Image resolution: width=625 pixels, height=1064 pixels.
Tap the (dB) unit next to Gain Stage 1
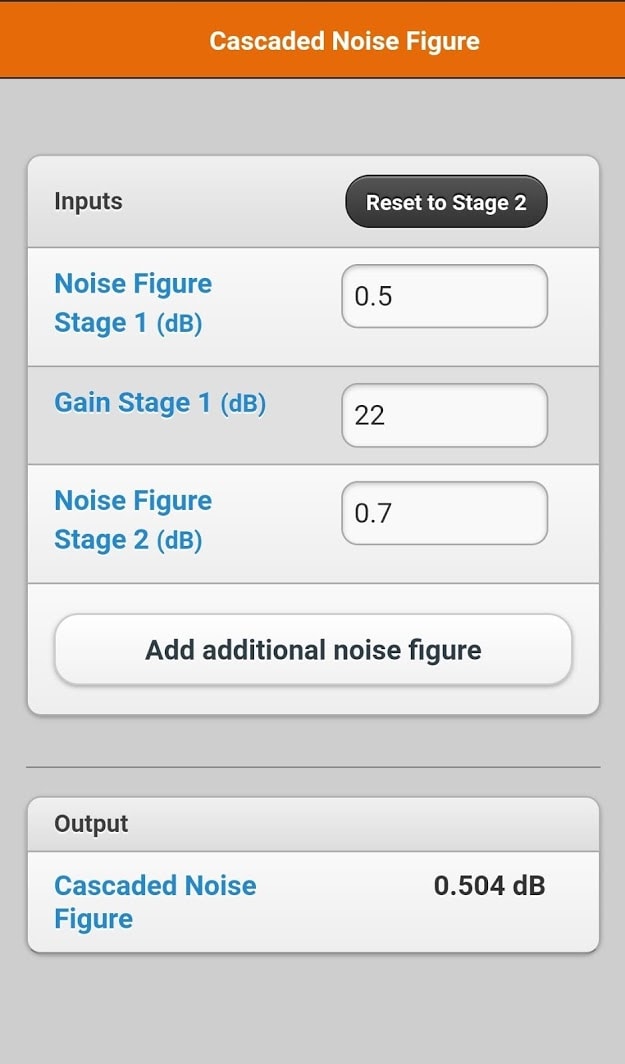(242, 404)
